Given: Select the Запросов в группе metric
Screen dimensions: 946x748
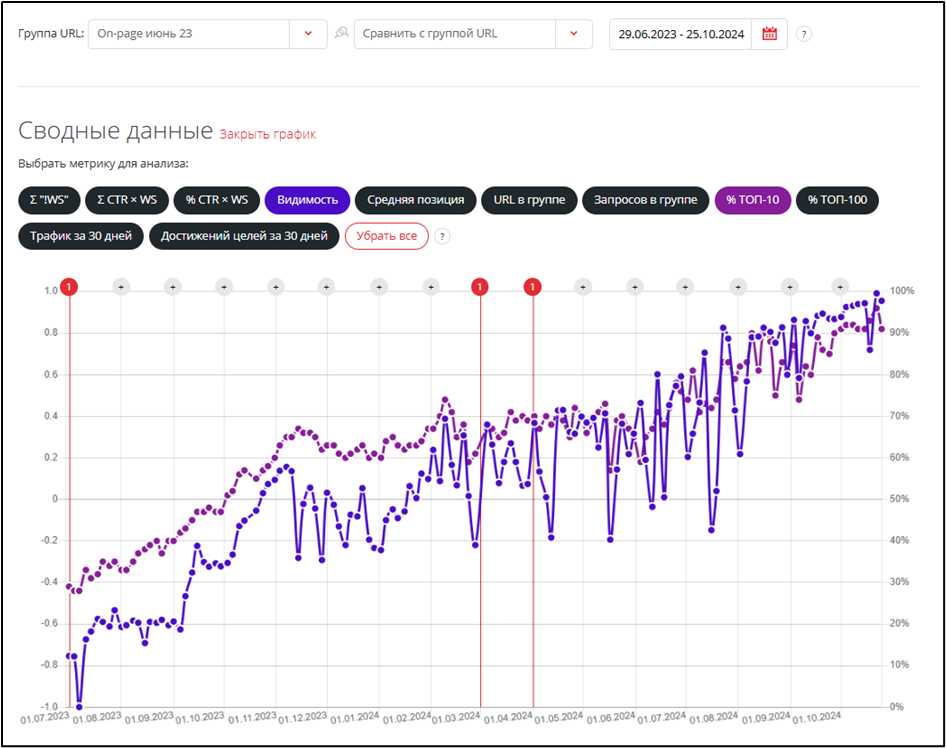Looking at the screenshot, I should click(645, 200).
